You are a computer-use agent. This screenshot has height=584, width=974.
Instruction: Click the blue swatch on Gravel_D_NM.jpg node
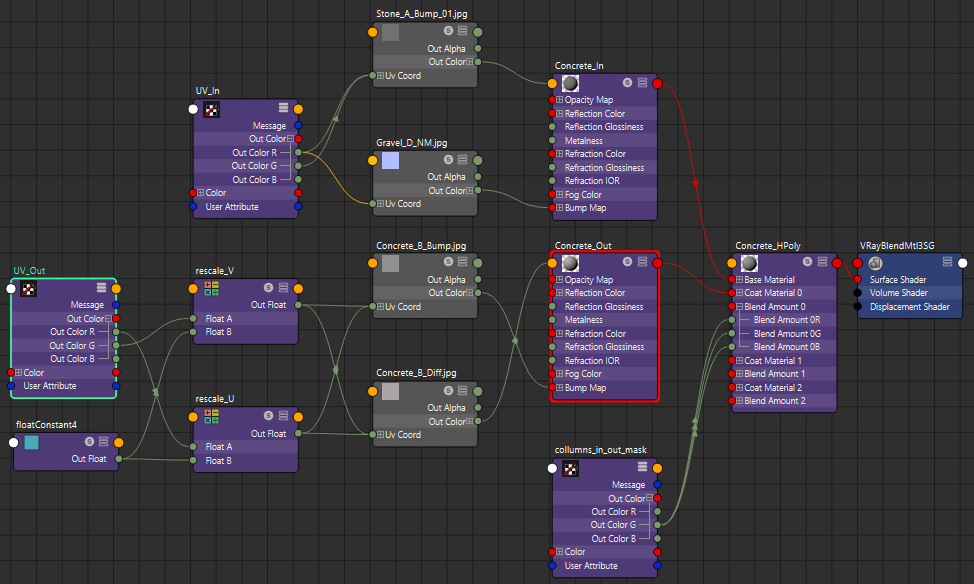(390, 160)
